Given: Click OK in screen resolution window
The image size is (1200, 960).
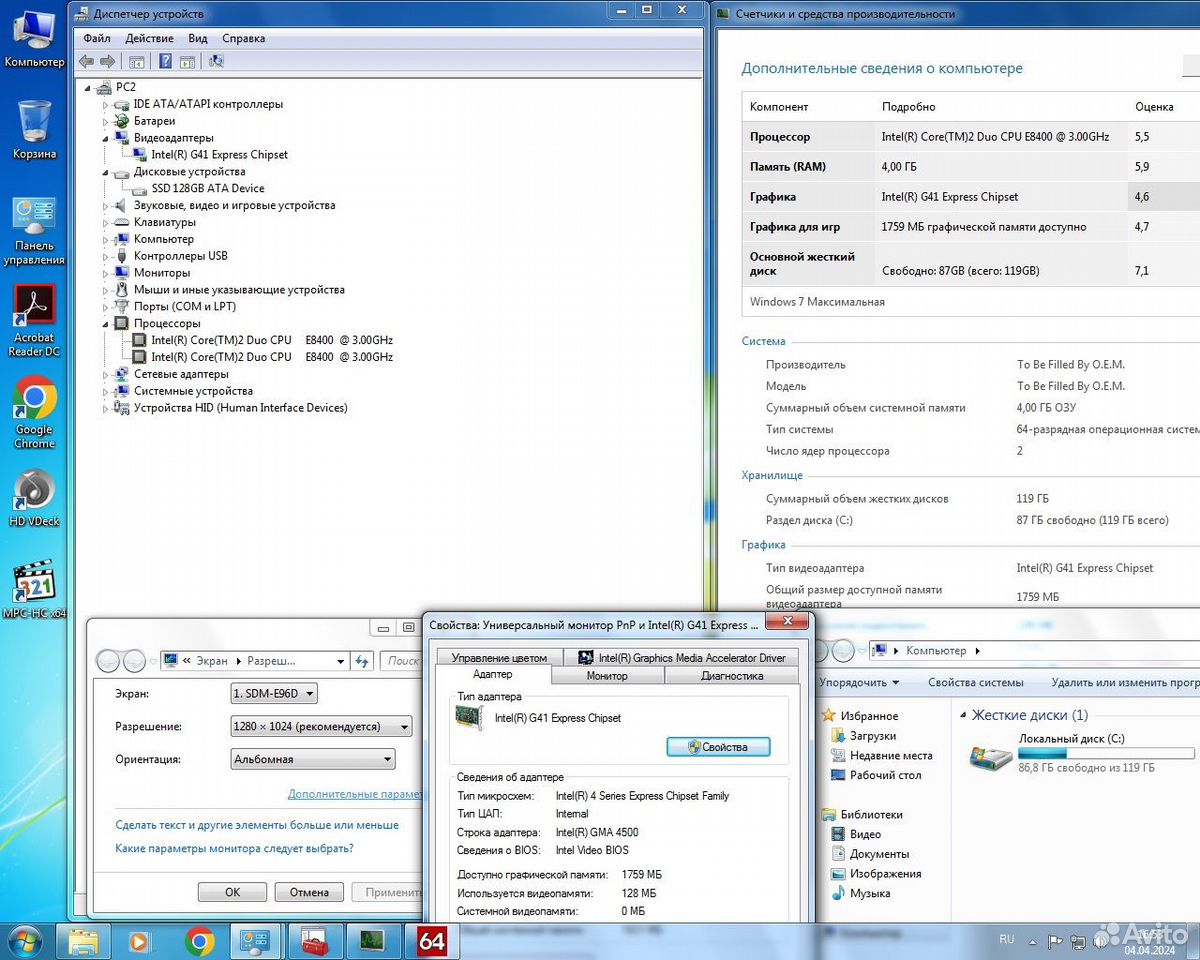Looking at the screenshot, I should [232, 892].
